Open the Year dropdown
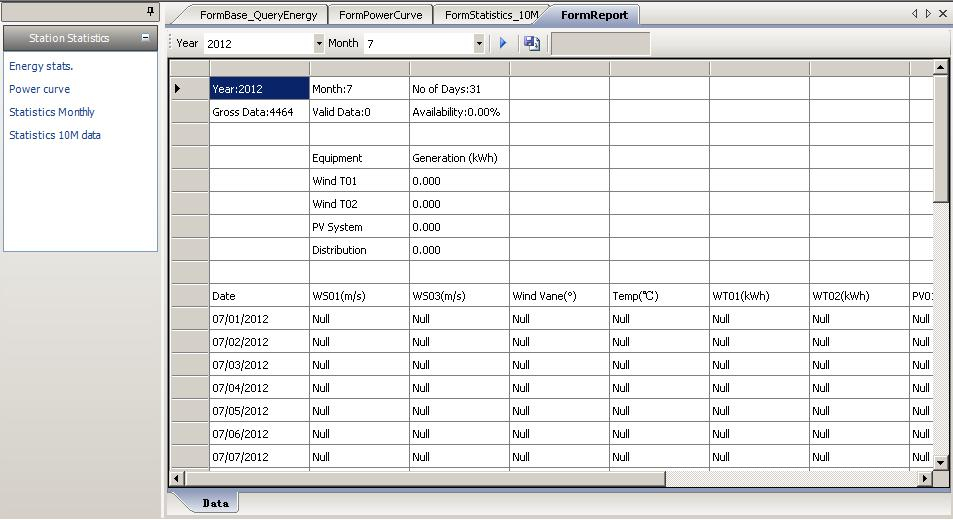This screenshot has width=953, height=520. 319,44
